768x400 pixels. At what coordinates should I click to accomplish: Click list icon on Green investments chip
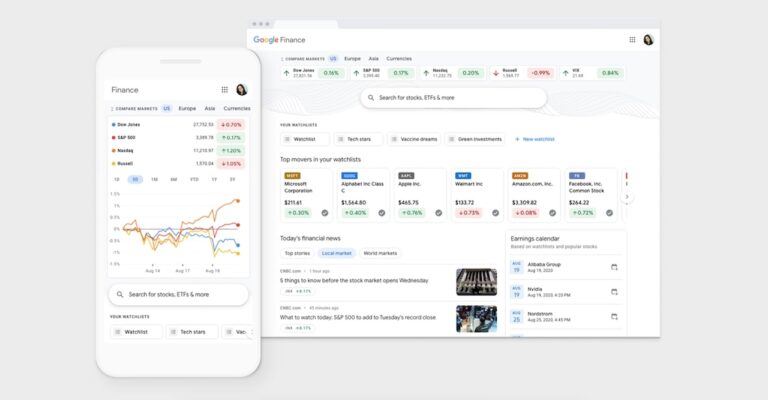452,140
